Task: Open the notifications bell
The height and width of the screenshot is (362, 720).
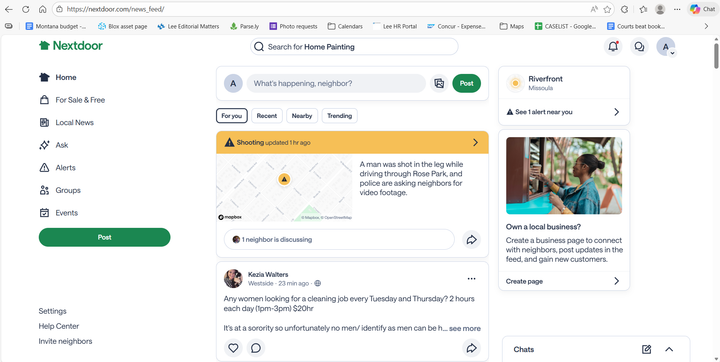Action: 613,46
